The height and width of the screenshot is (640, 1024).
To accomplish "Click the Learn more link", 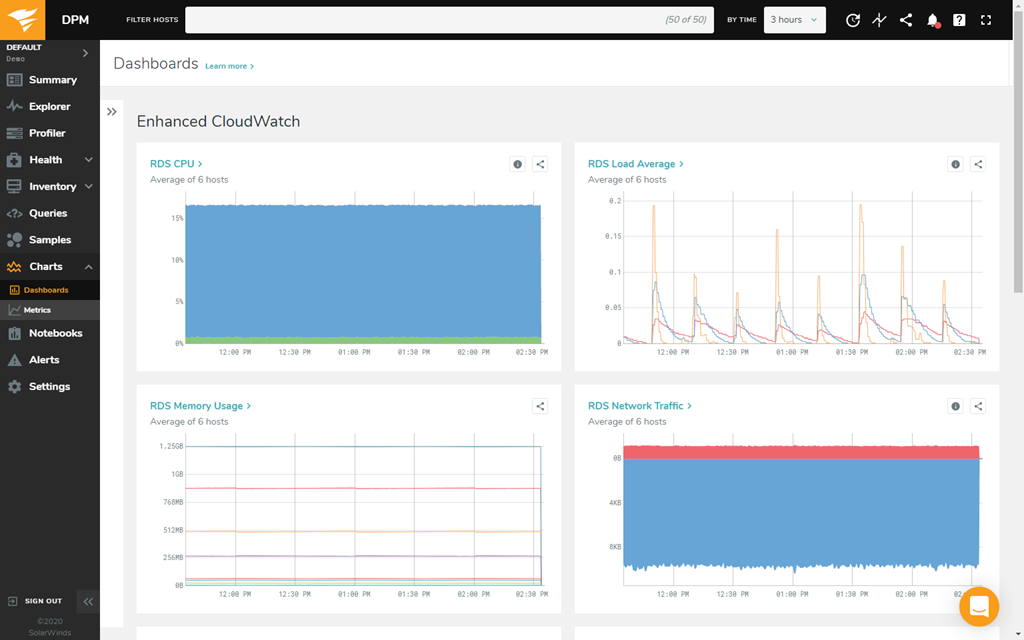I will click(229, 66).
